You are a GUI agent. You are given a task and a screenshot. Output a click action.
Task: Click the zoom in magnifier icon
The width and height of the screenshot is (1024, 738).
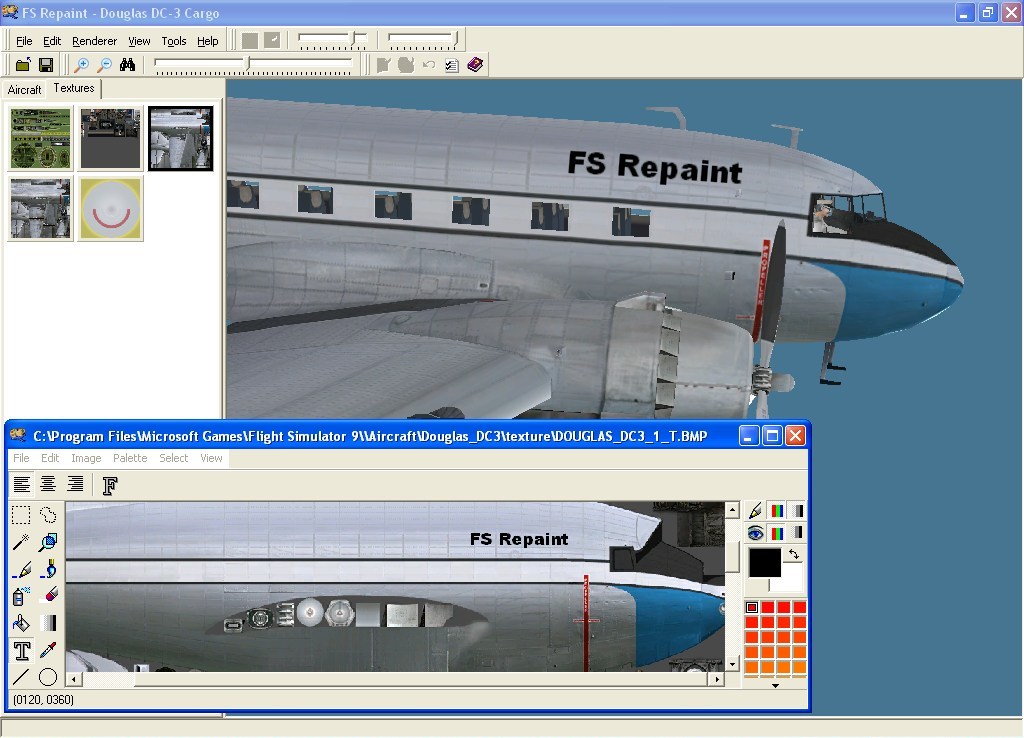[x=81, y=65]
